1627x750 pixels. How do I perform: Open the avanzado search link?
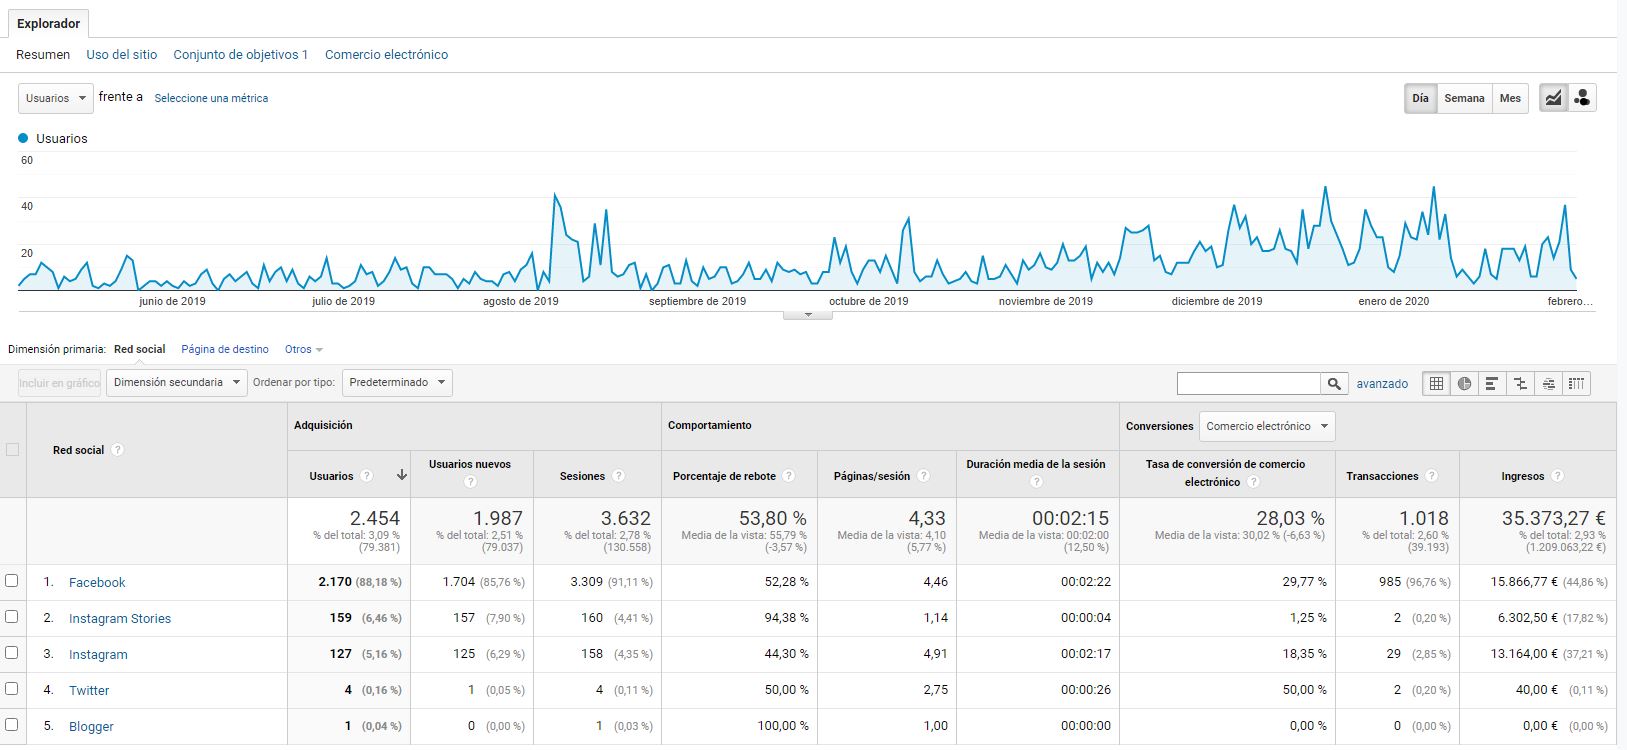[1382, 384]
